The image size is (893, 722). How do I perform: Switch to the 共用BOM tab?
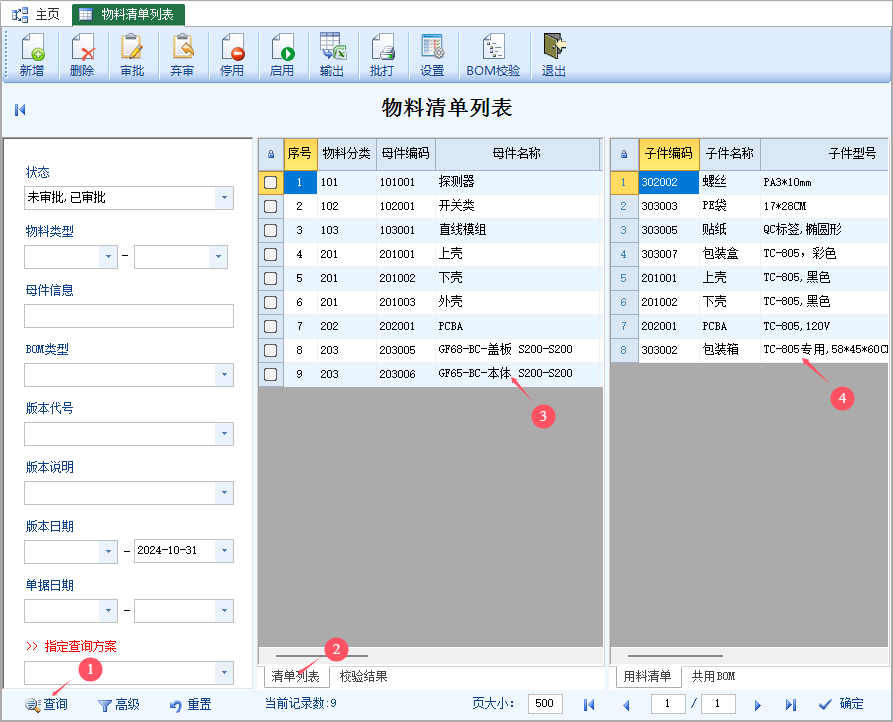tap(713, 677)
